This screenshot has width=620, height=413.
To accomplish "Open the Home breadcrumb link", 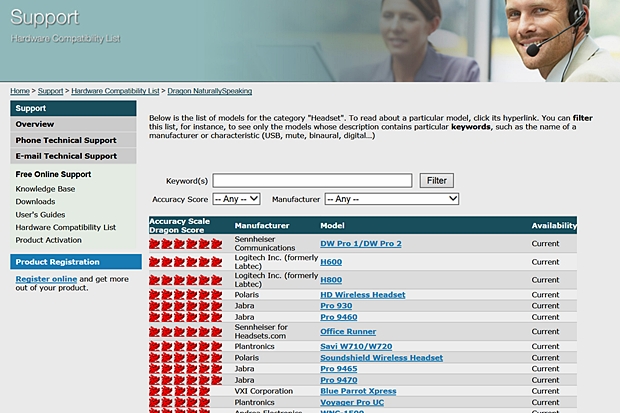I will click(20, 91).
